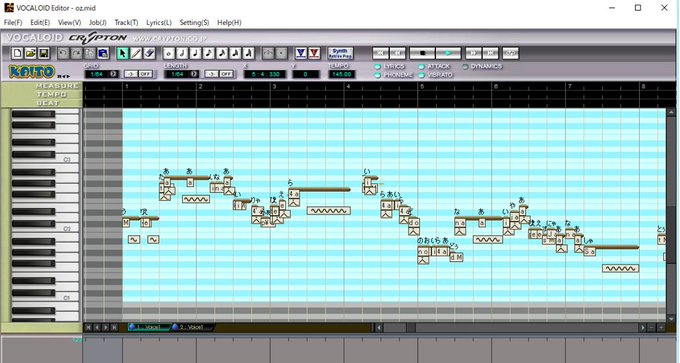The image size is (680, 363).
Task: Open the View(V) menu
Action: tap(69, 22)
